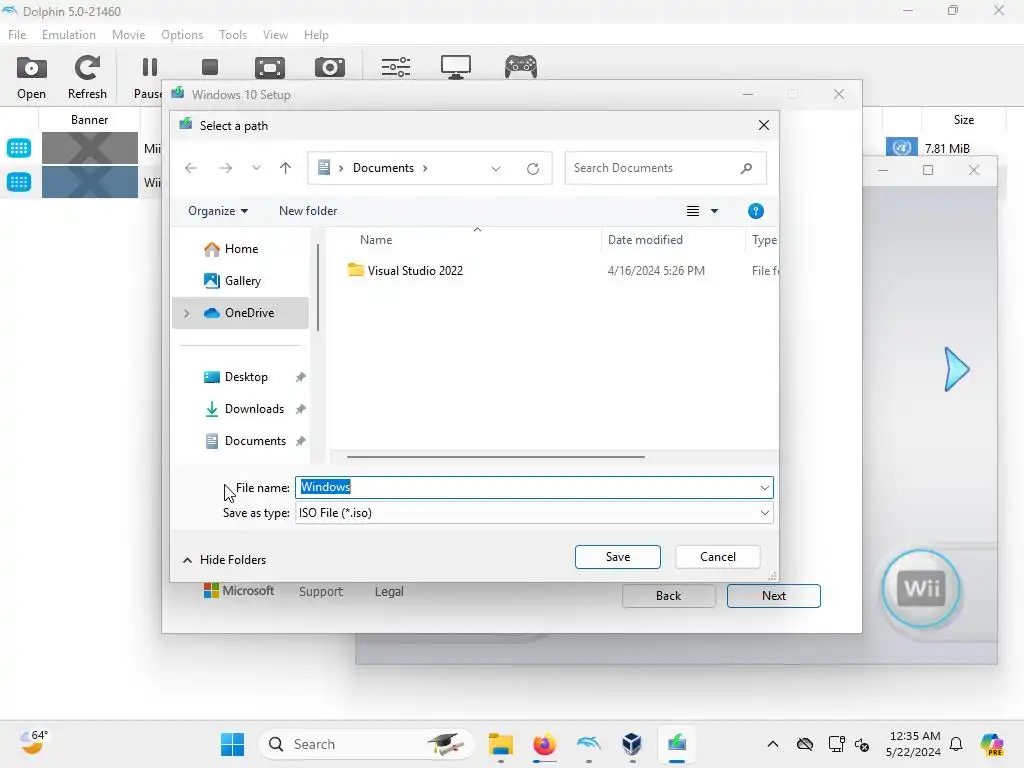Viewport: 1024px width, 768px height.
Task: Open recent locations chevron dropdown
Action: coord(256,168)
